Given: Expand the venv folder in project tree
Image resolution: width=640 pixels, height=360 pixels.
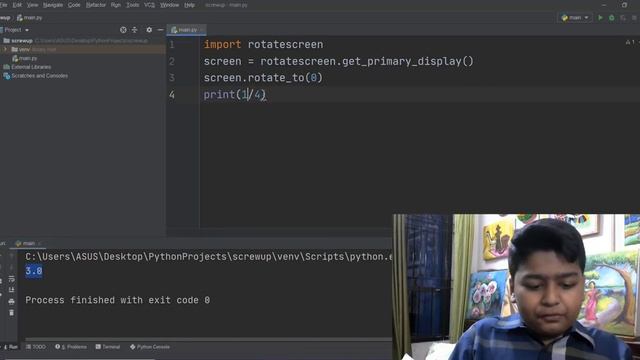Looking at the screenshot, I should coord(5,49).
